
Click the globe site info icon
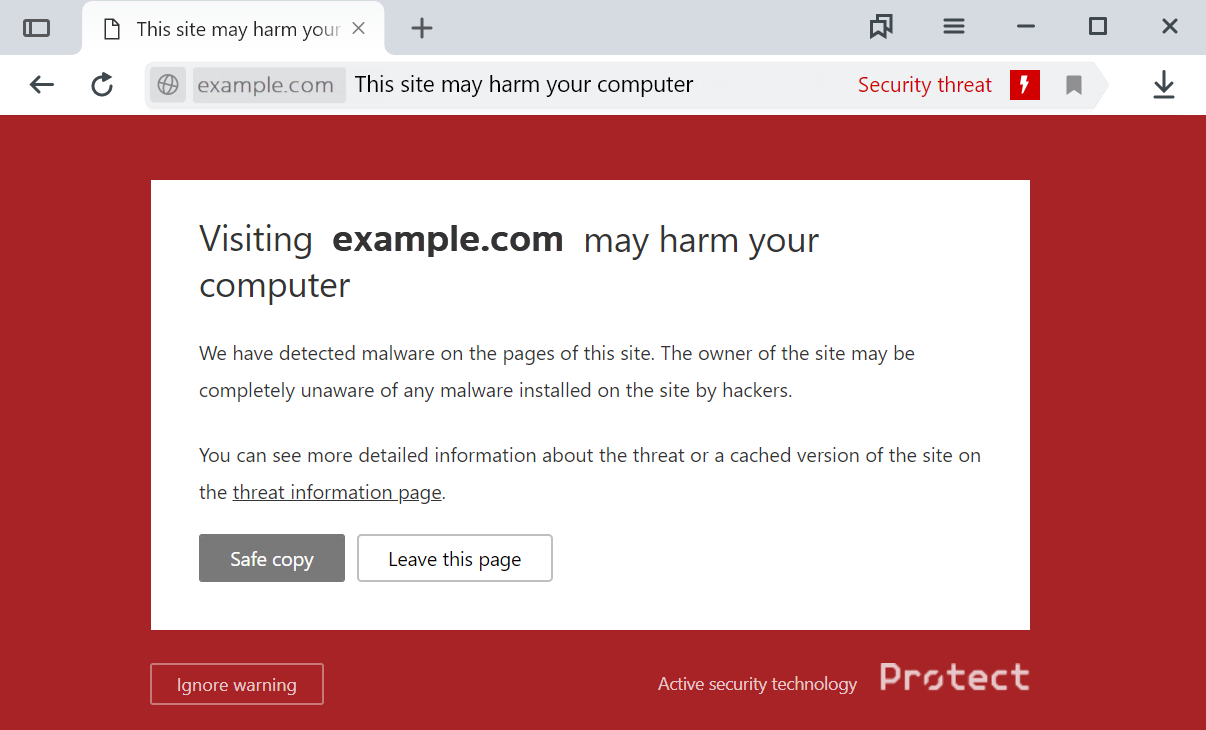(168, 85)
